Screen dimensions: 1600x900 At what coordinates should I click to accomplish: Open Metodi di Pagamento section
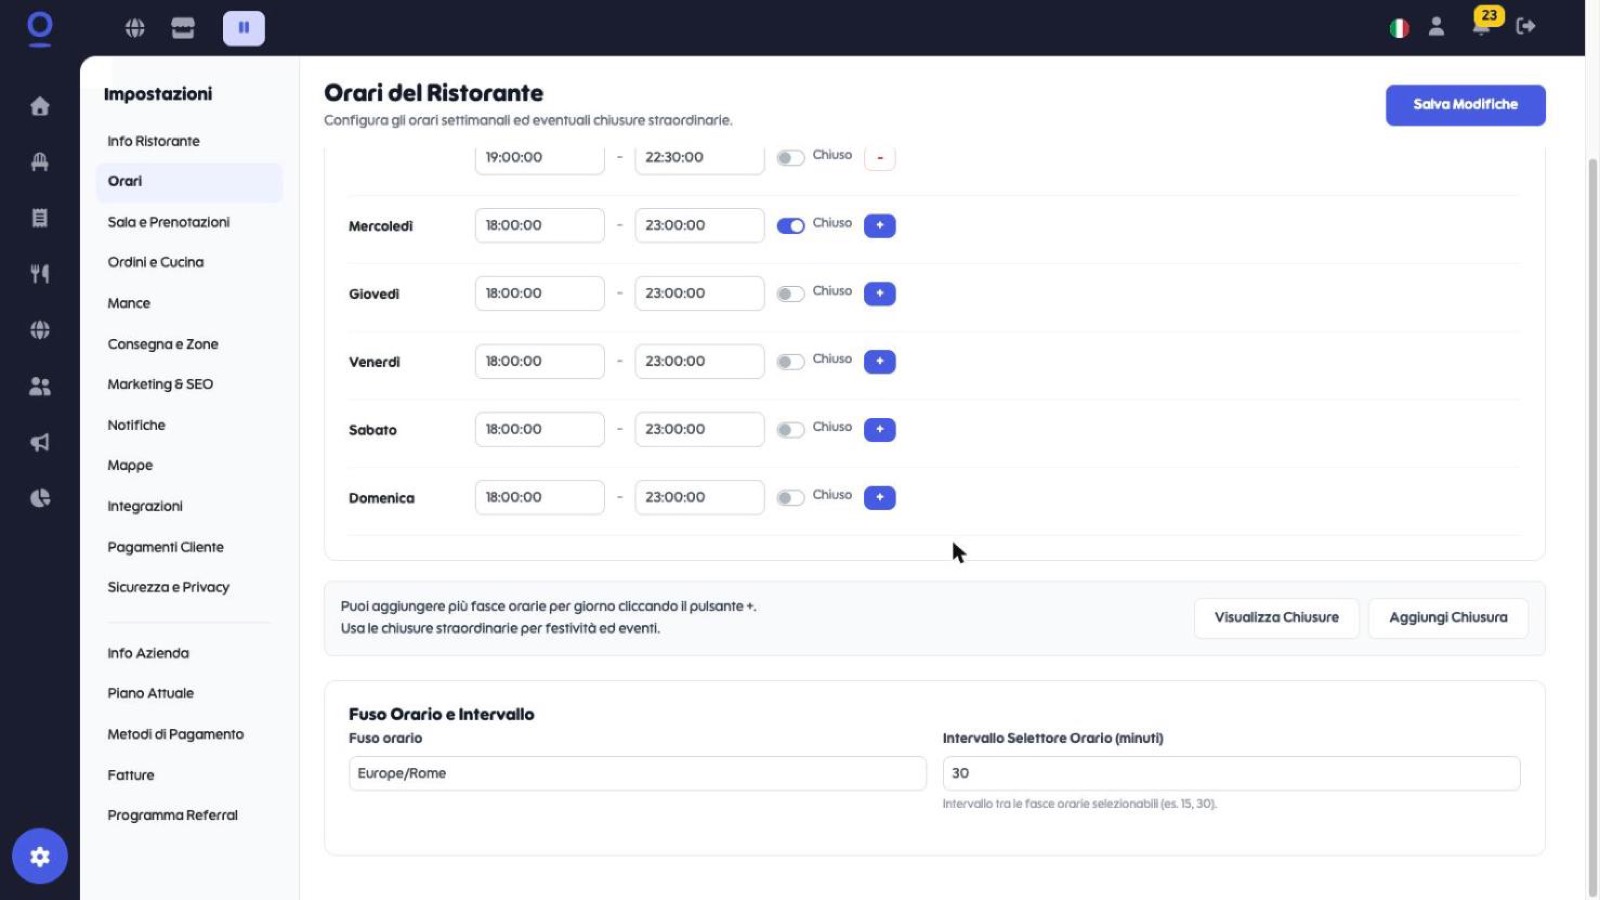click(x=176, y=734)
